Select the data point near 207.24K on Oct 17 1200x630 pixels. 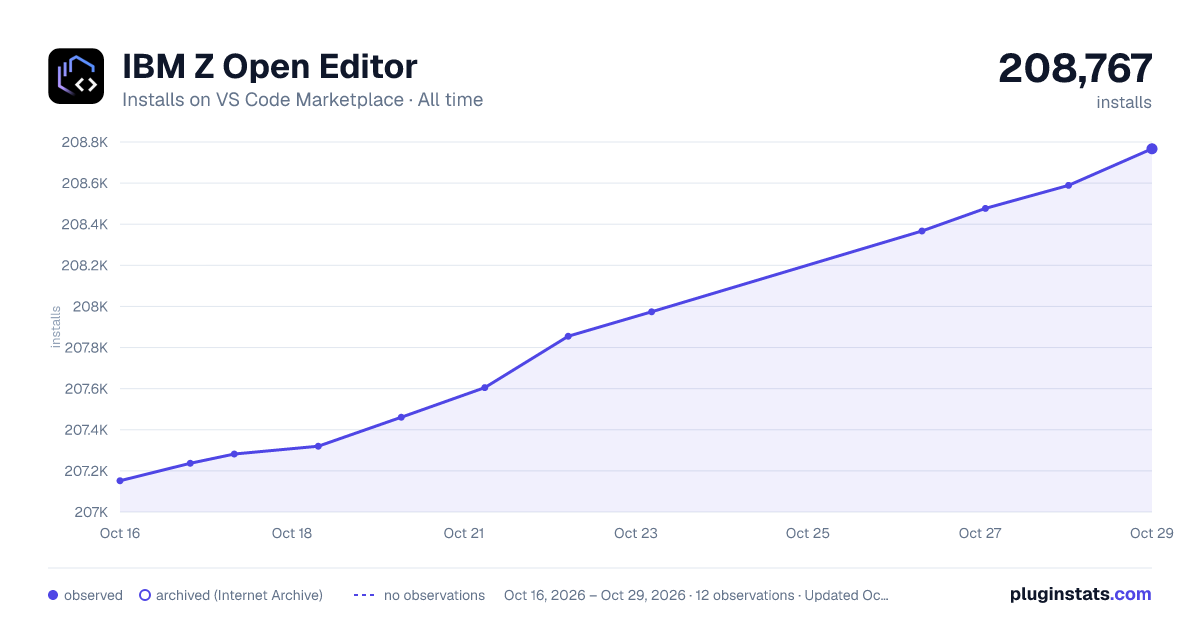pos(190,463)
